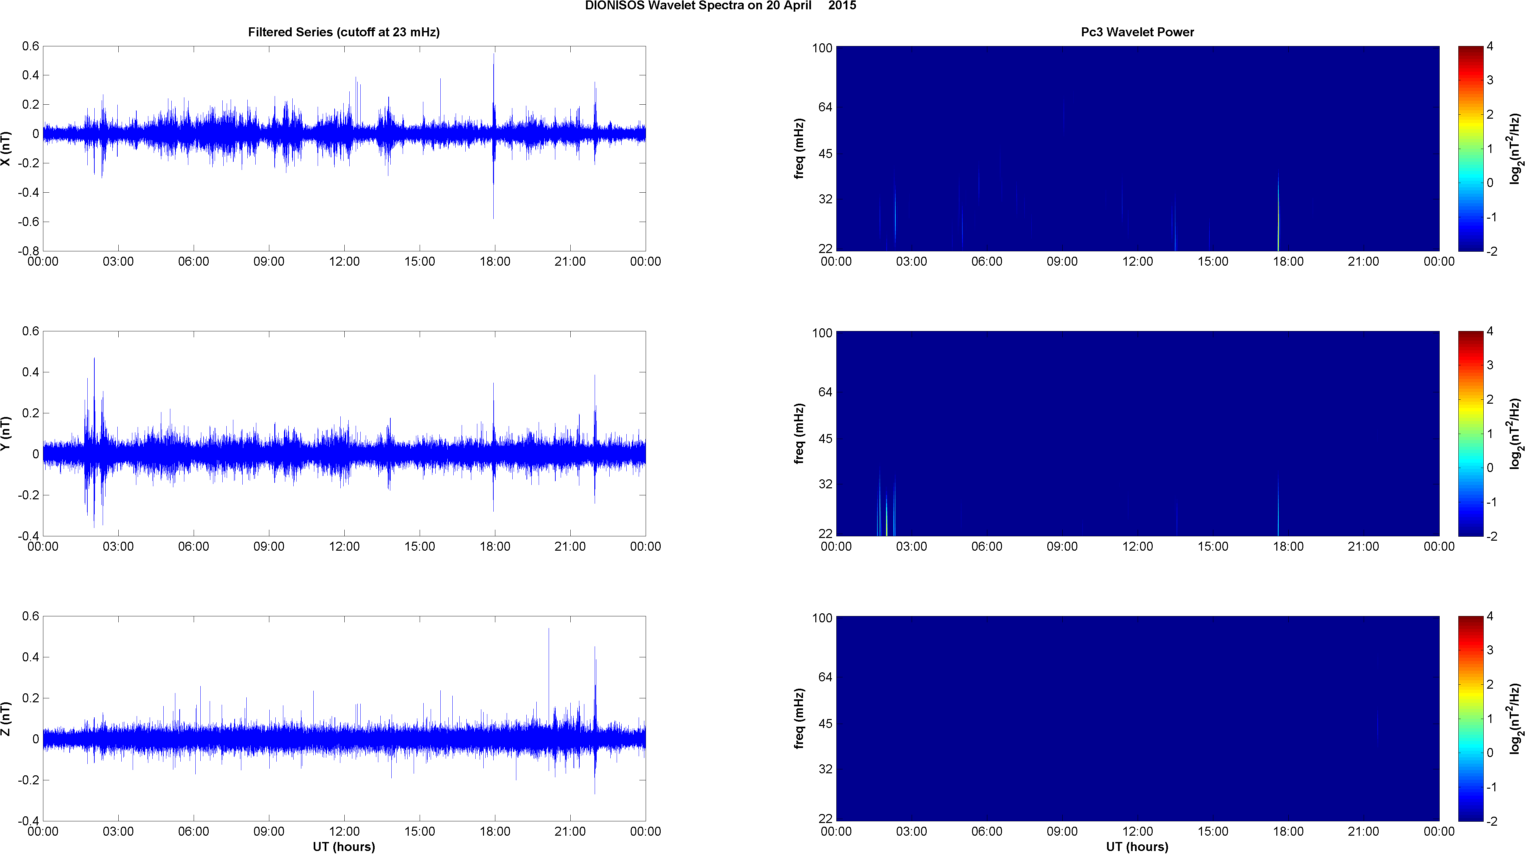Viewport: 1525px width, 854px height.
Task: Click the Z component filtered series plot
Action: [344, 718]
